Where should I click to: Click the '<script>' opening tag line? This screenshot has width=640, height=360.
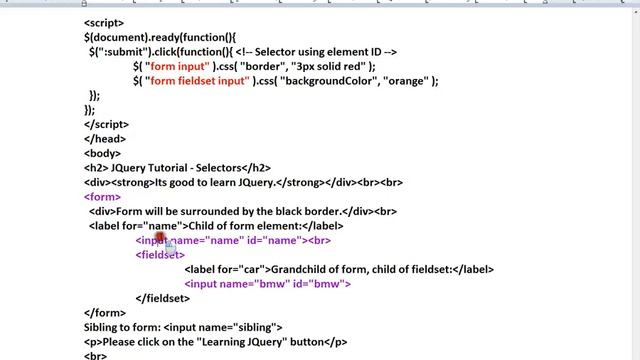(x=104, y=23)
